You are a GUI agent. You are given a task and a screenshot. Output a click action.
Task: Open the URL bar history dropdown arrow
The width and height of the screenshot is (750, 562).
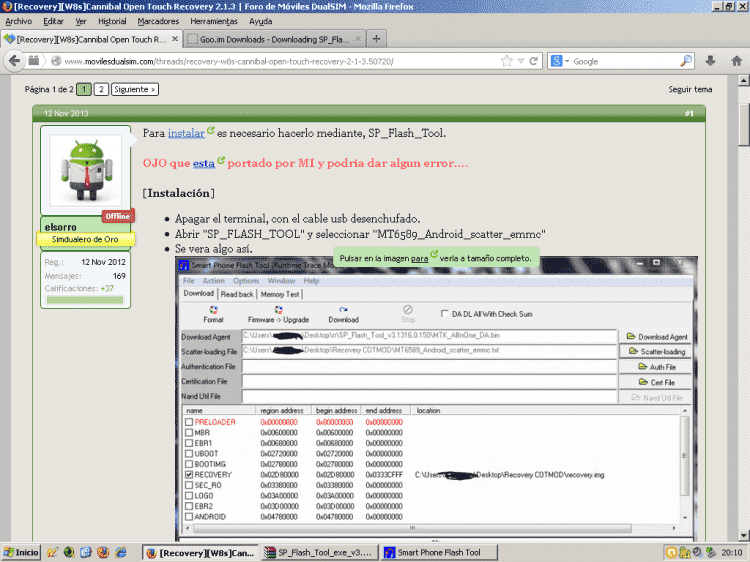point(521,61)
